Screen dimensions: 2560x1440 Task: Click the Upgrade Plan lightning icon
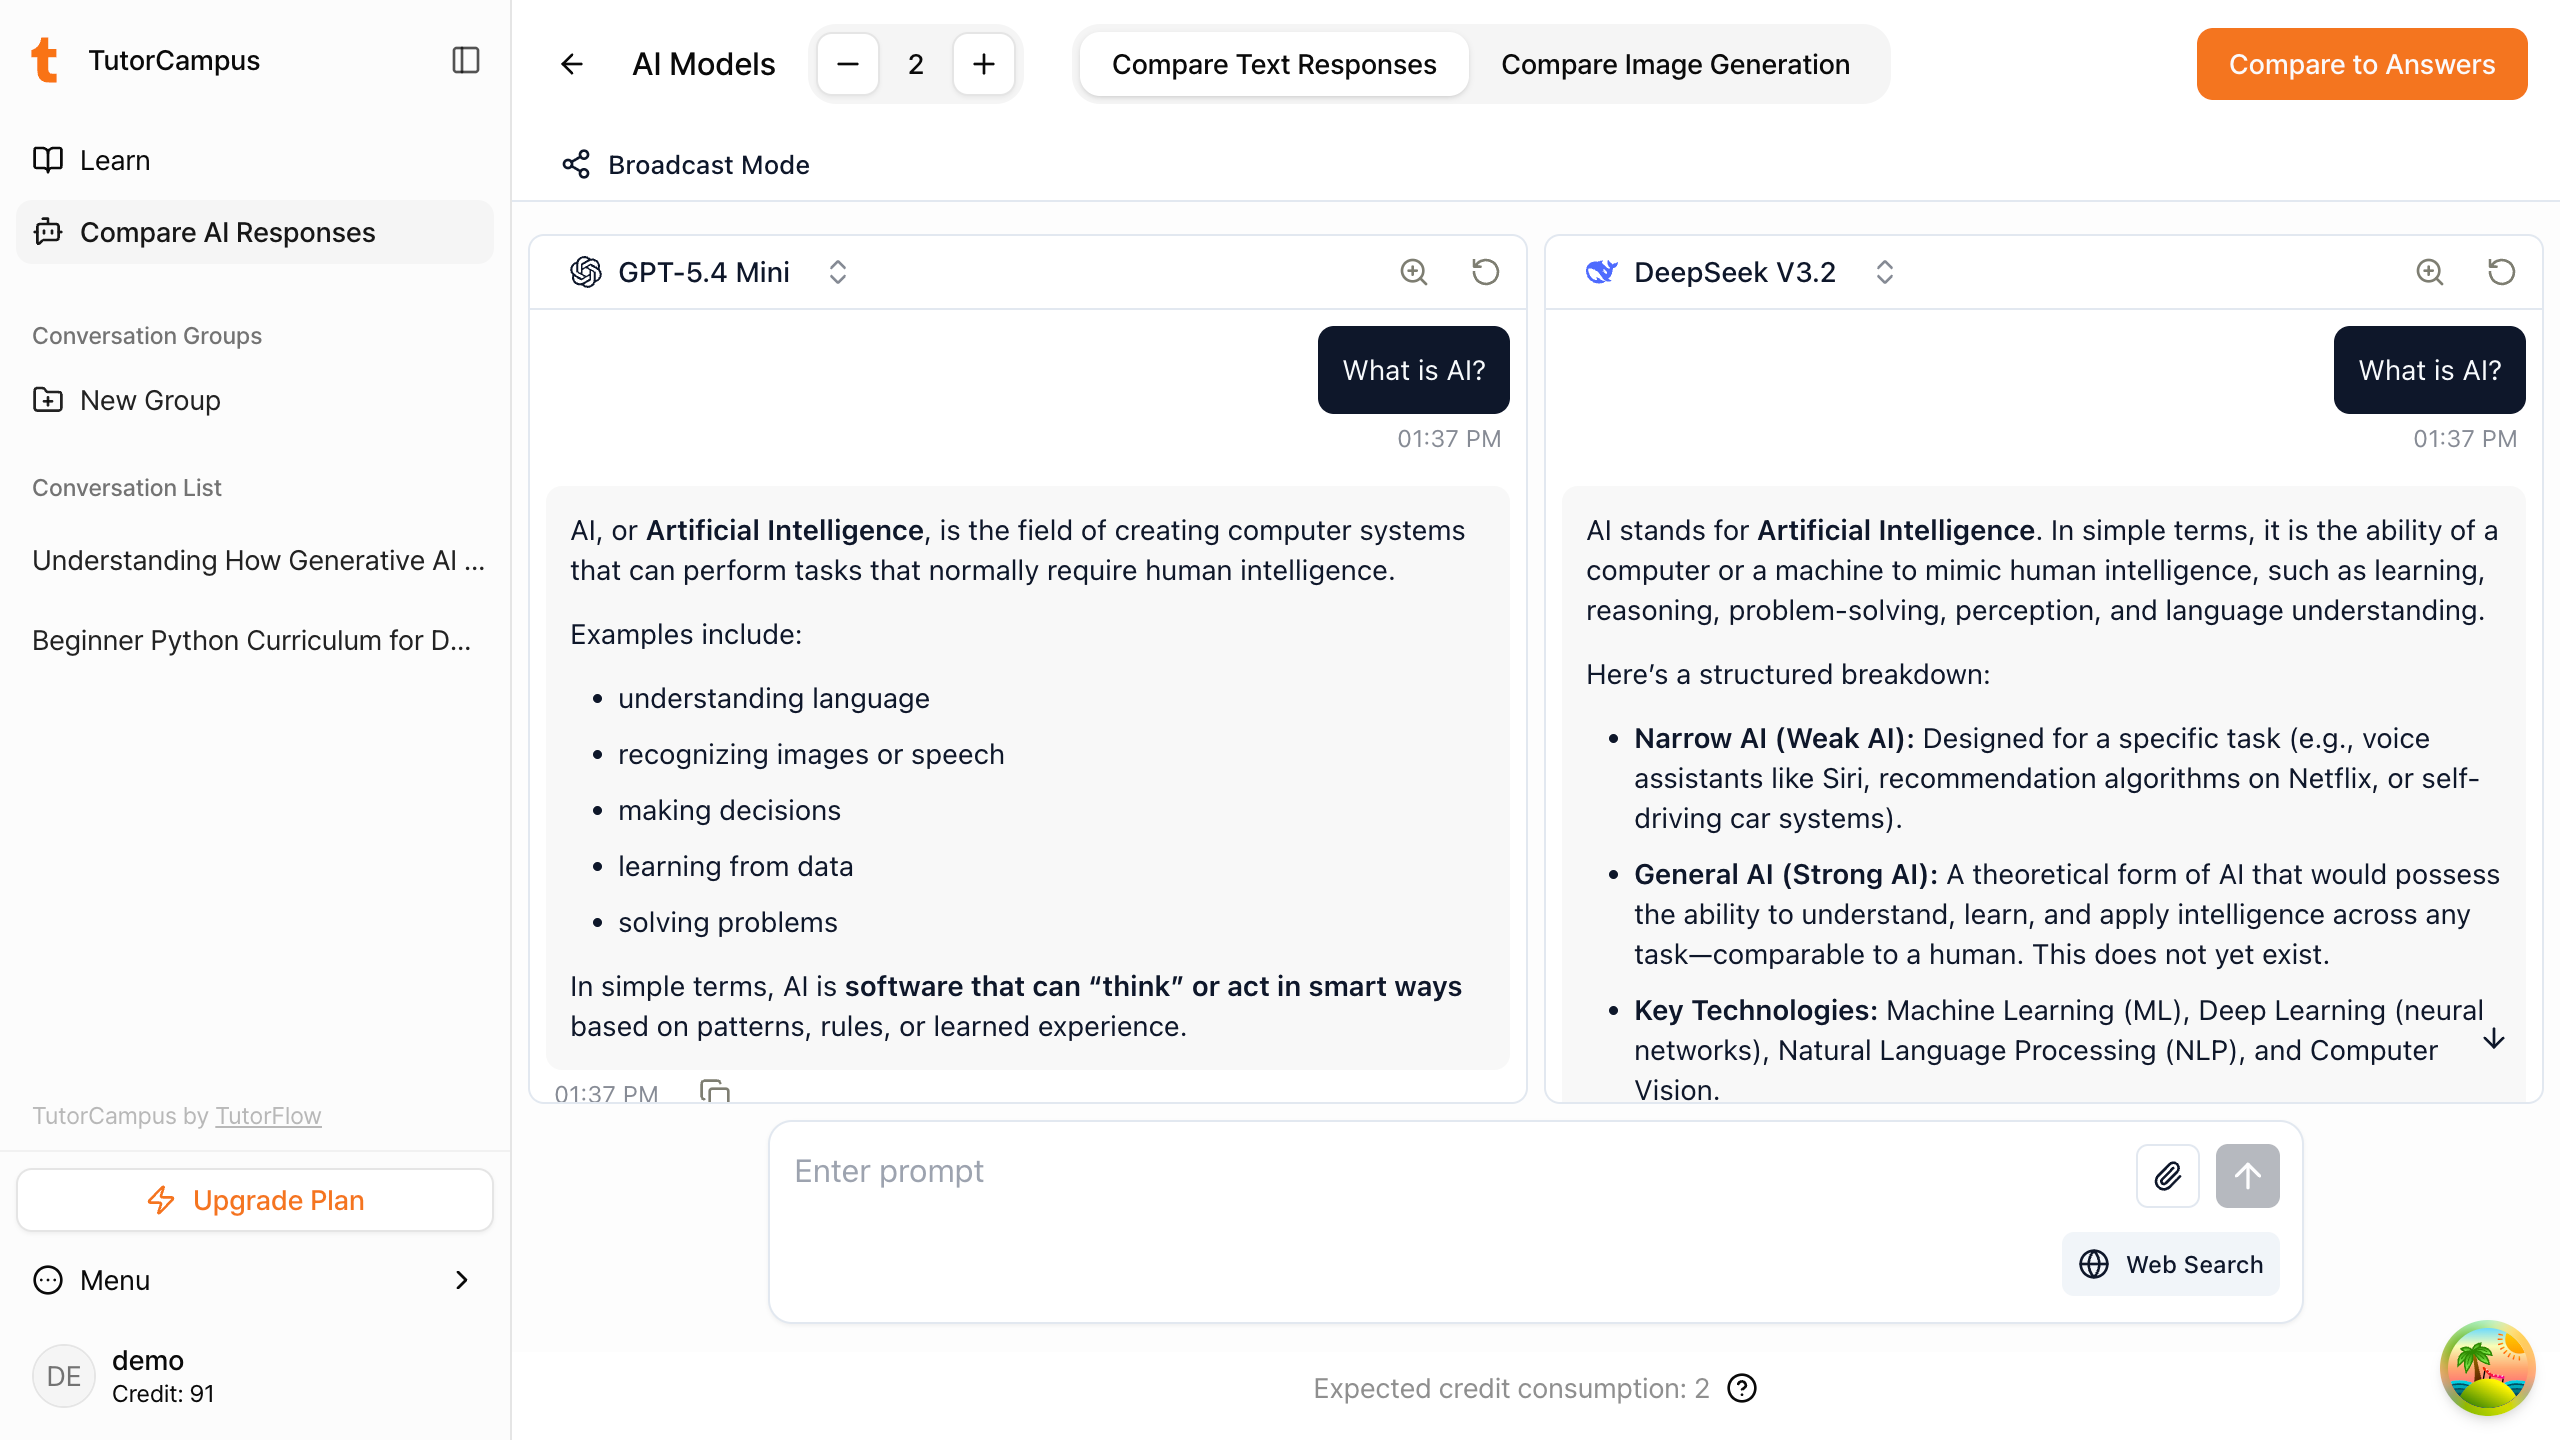click(161, 1200)
